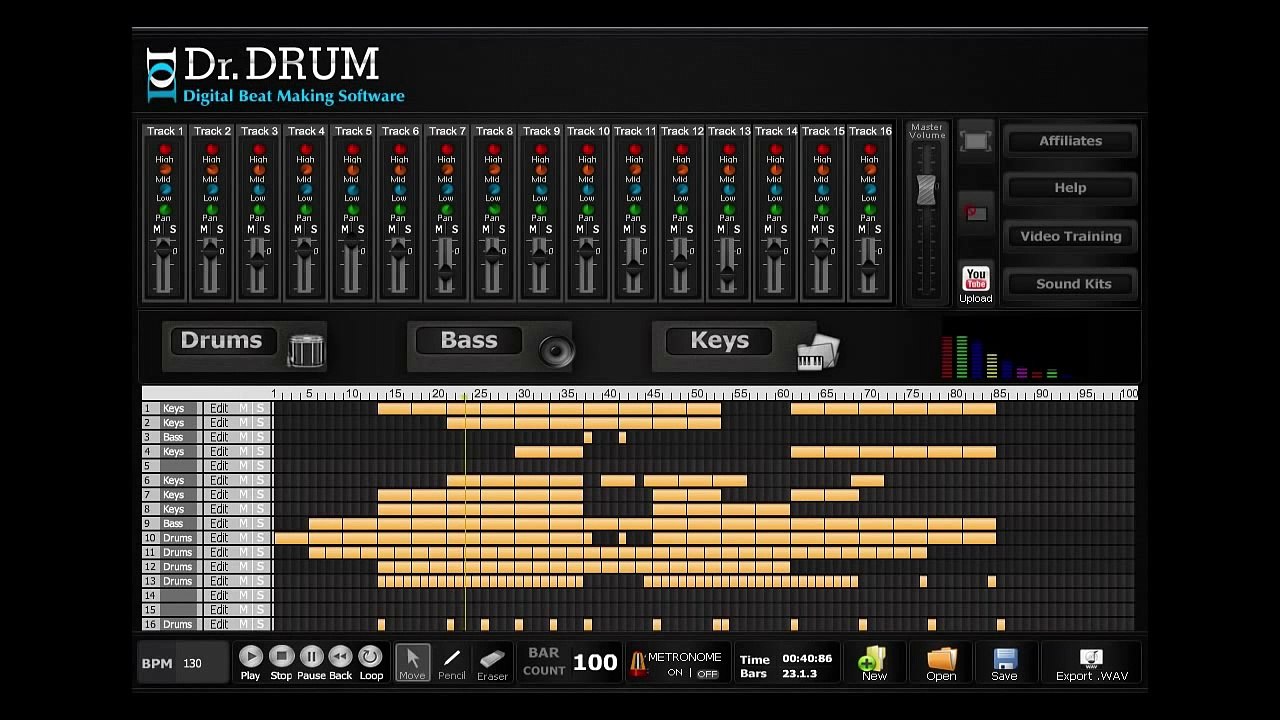This screenshot has width=1280, height=720.
Task: Open the Help page
Action: [x=1070, y=188]
